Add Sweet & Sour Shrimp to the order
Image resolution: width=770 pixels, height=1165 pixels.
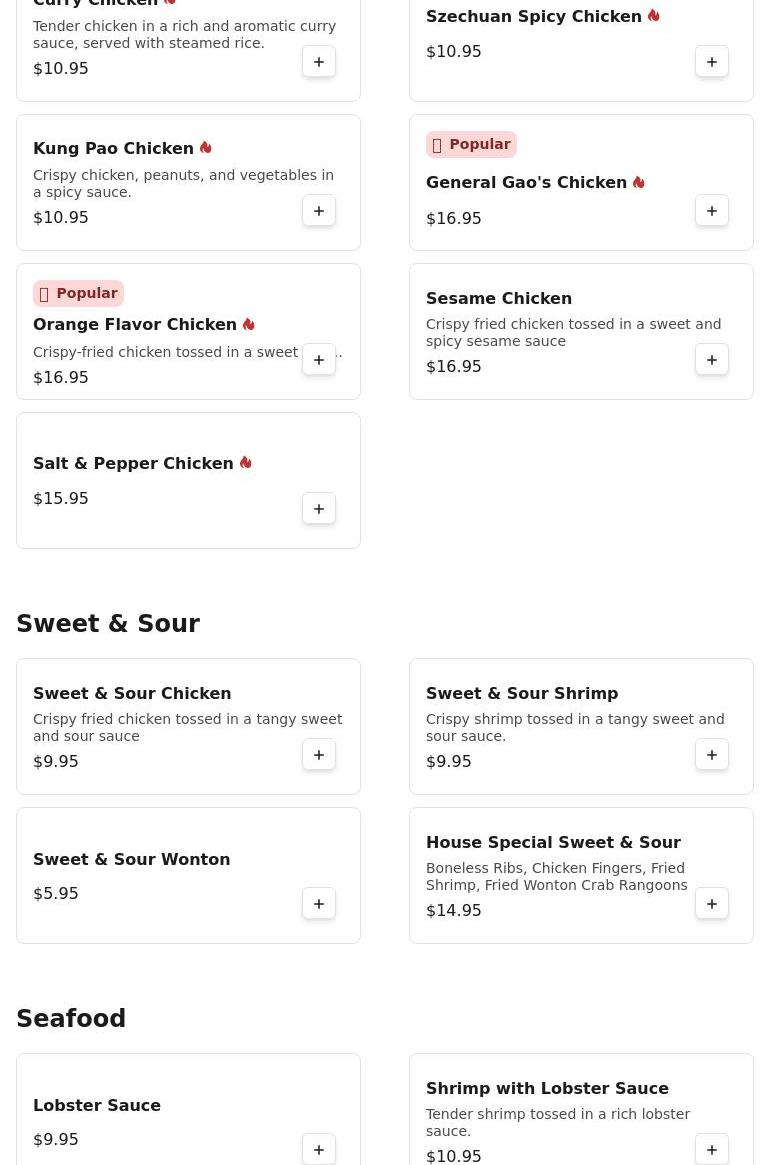(712, 755)
